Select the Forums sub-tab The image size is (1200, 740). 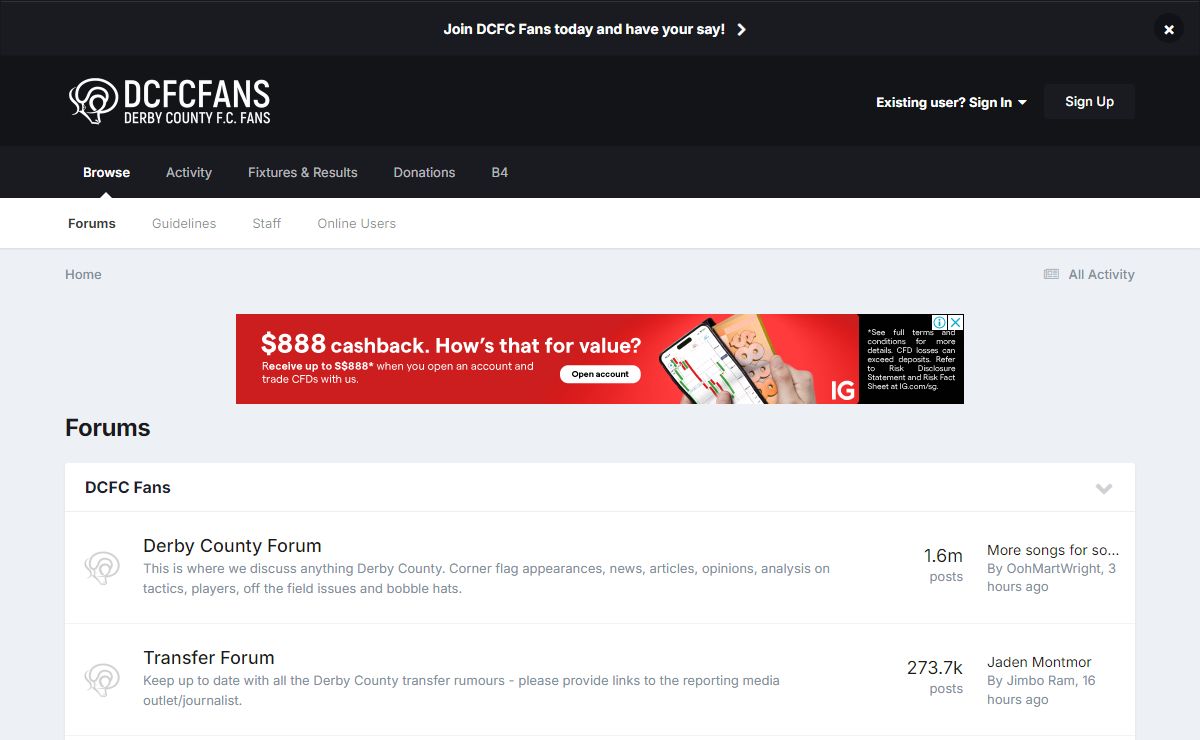pos(92,223)
